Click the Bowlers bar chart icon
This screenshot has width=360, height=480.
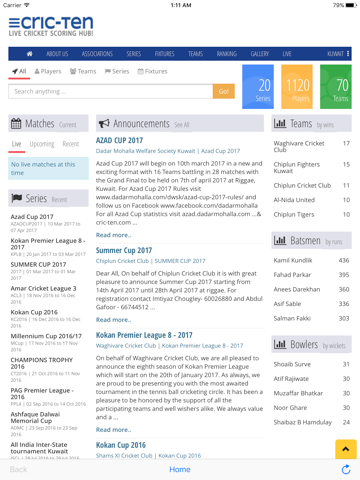(280, 344)
